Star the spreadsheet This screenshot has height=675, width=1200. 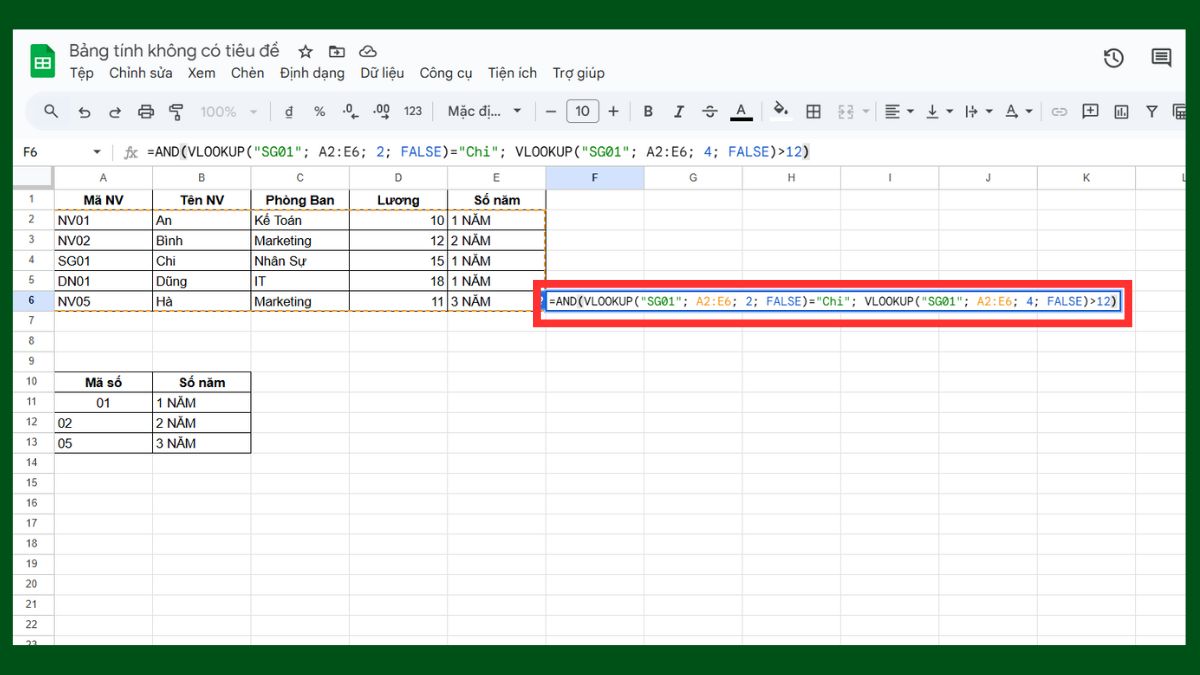[x=305, y=51]
